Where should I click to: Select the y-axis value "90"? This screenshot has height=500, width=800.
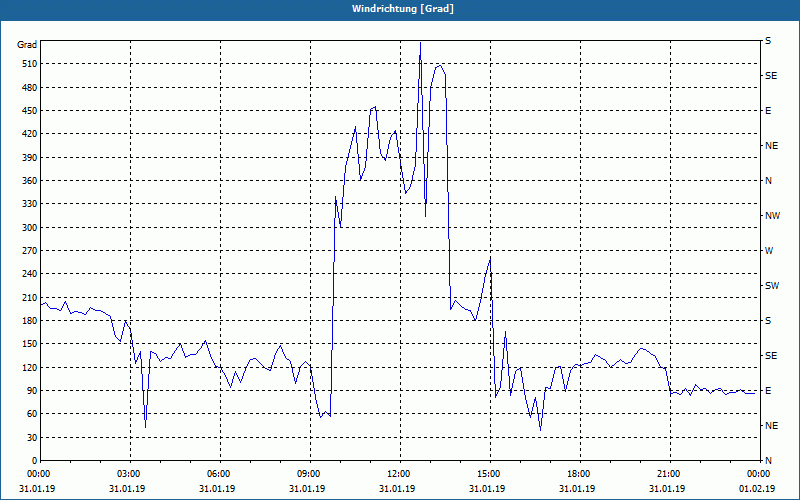point(32,391)
